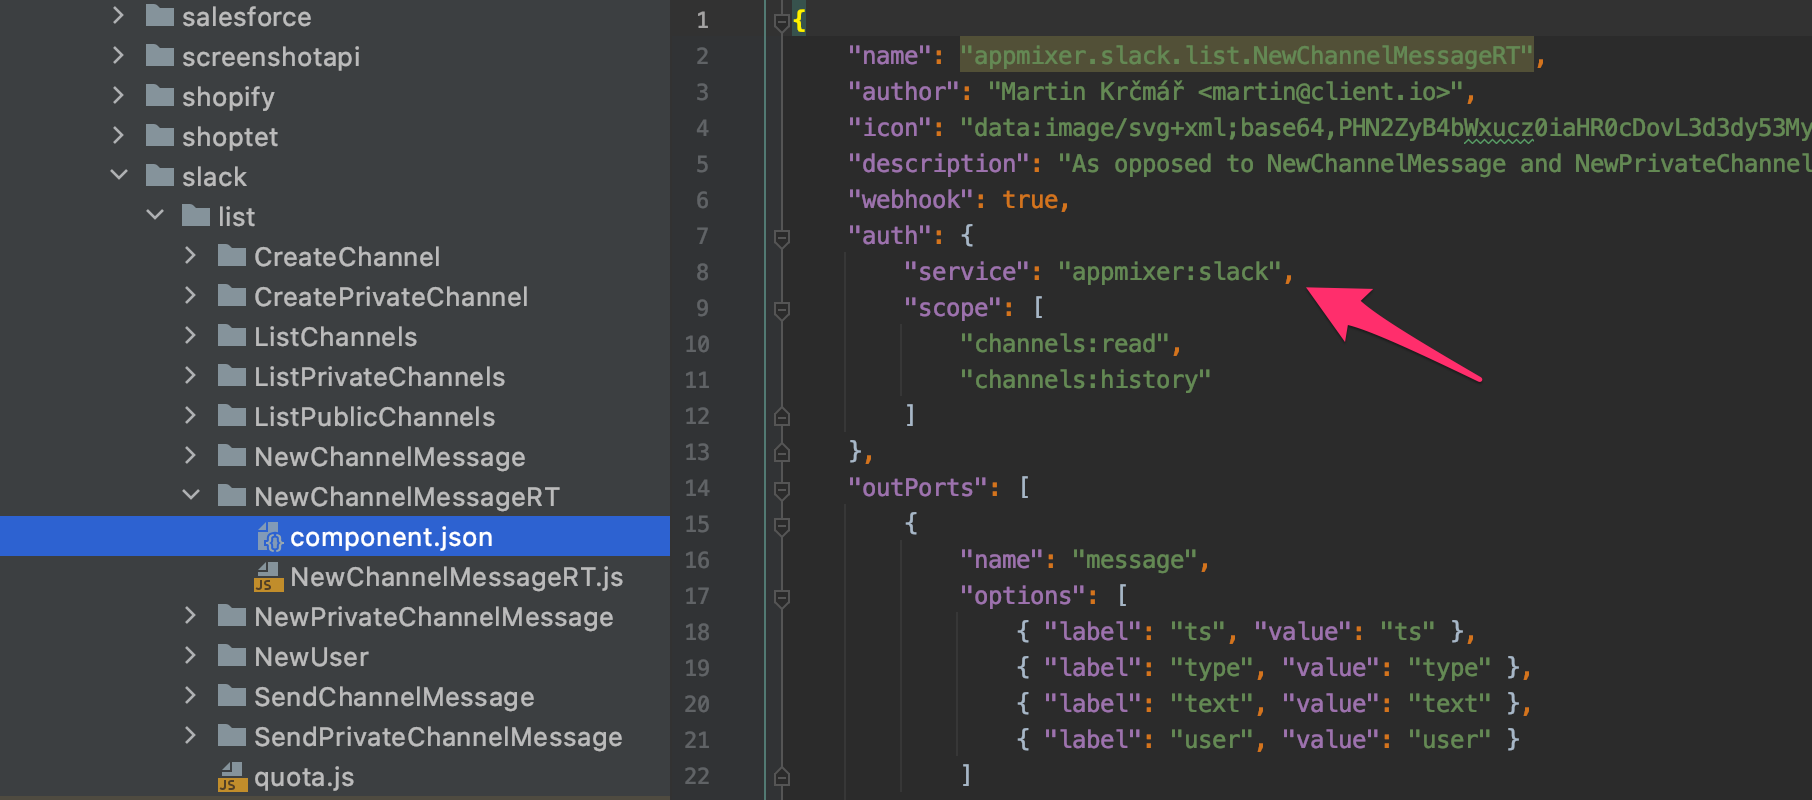This screenshot has height=800, width=1812.
Task: Click the ListPublicChannels folder icon
Action: coord(232,416)
